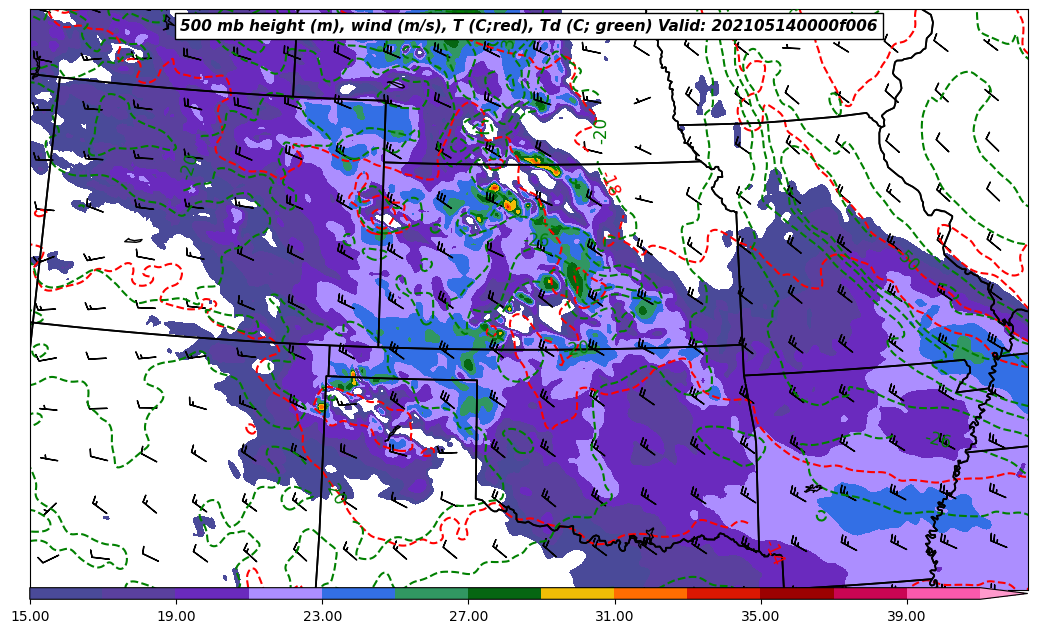
Task: Select dark green colorbar segment right of 27.00
Action: pos(504,594)
